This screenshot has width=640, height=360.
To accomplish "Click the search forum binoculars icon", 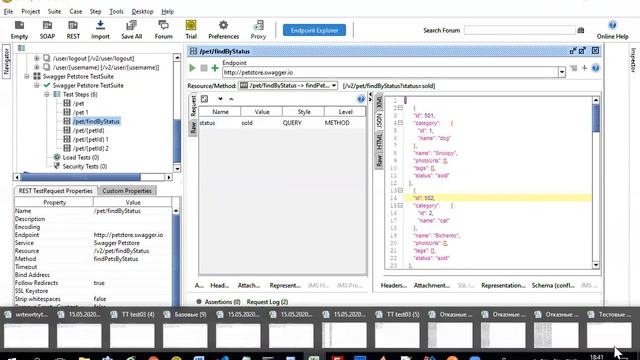I will pos(581,30).
